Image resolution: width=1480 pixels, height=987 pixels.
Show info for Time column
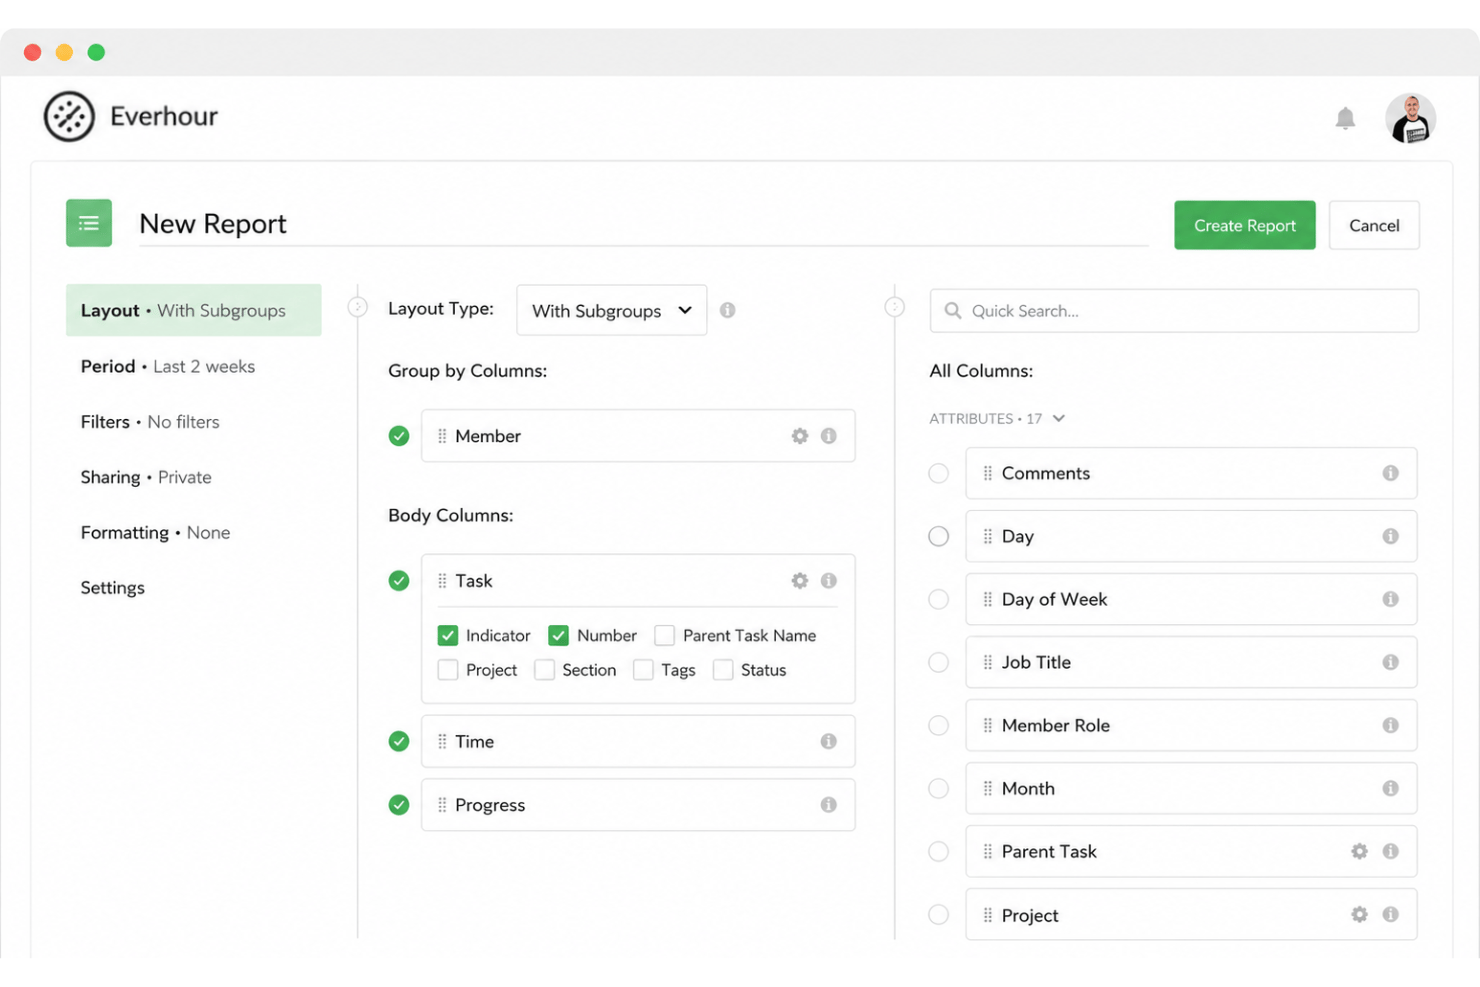pyautogui.click(x=829, y=741)
